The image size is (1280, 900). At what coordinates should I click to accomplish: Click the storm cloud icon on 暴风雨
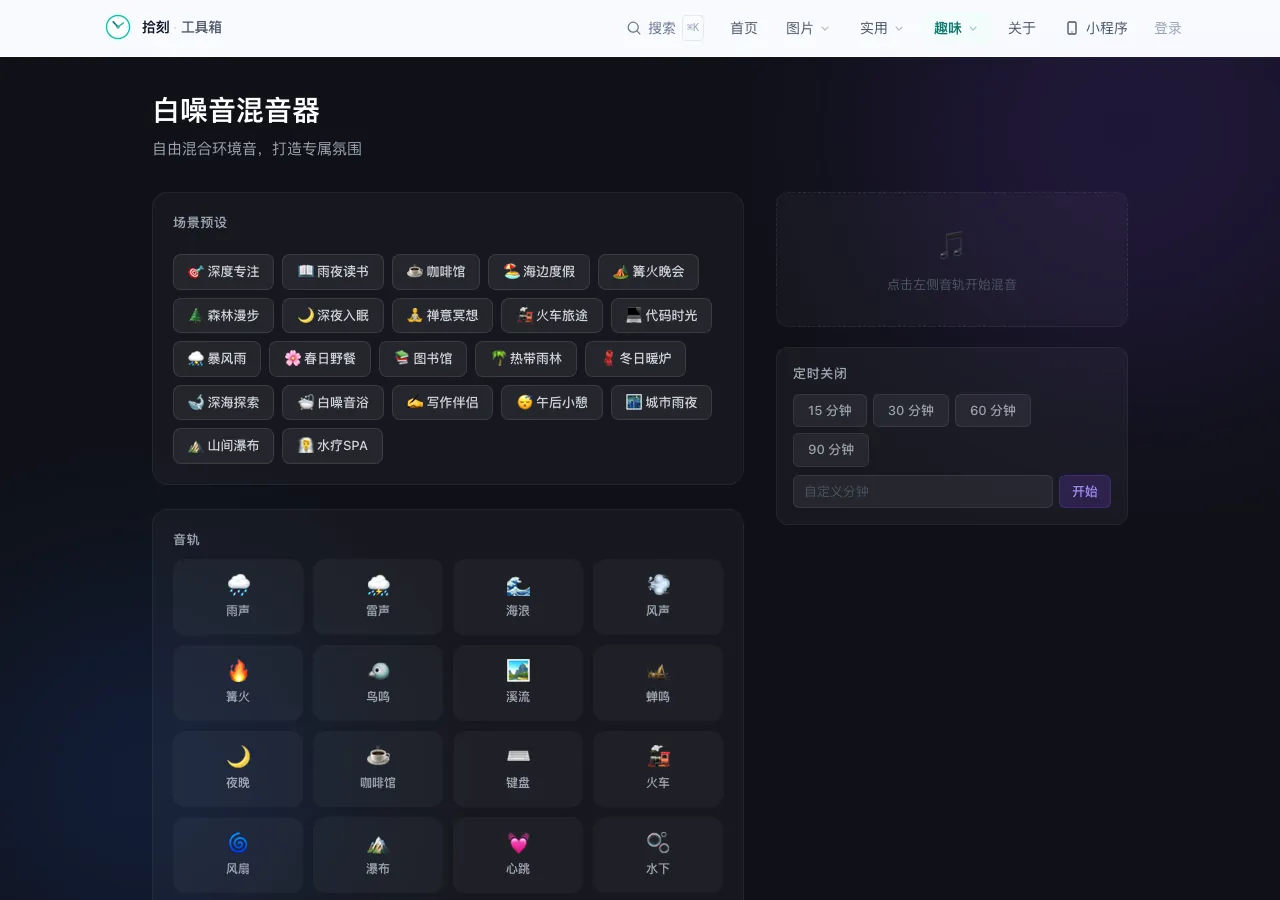pos(196,358)
